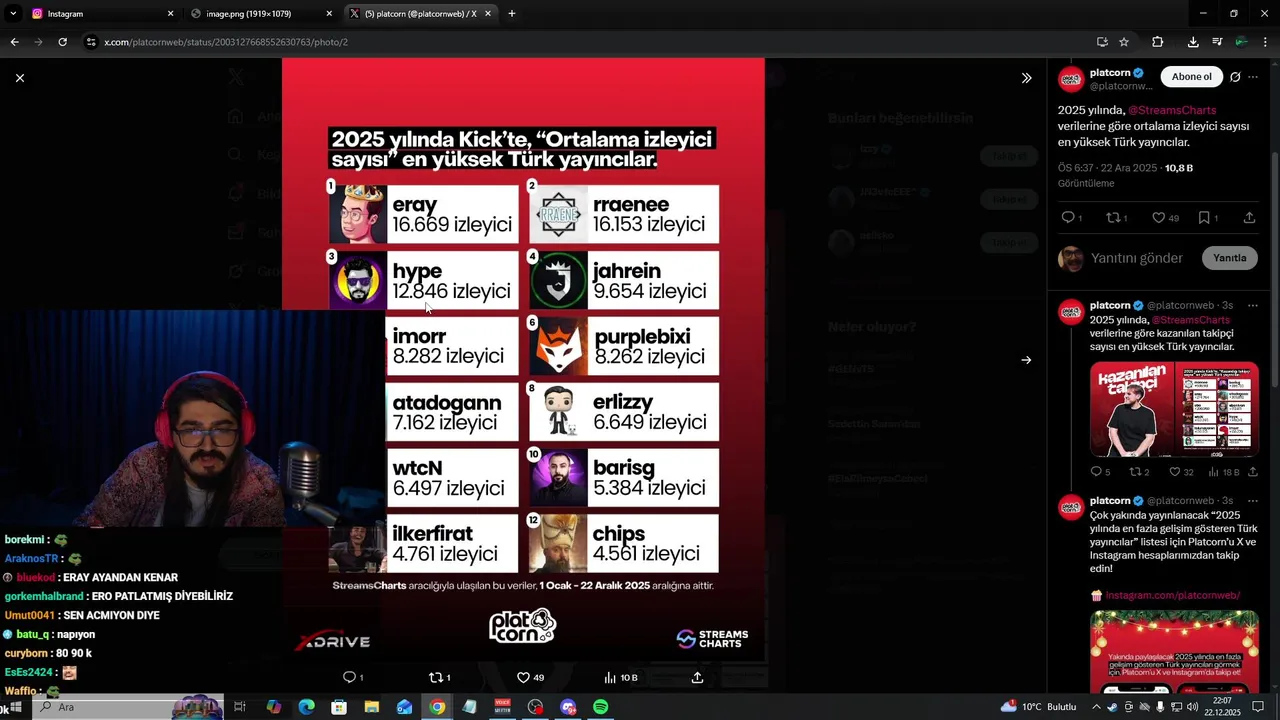Screen dimensions: 1280x720
Task: Open the browser downloads
Action: pyautogui.click(x=1193, y=42)
